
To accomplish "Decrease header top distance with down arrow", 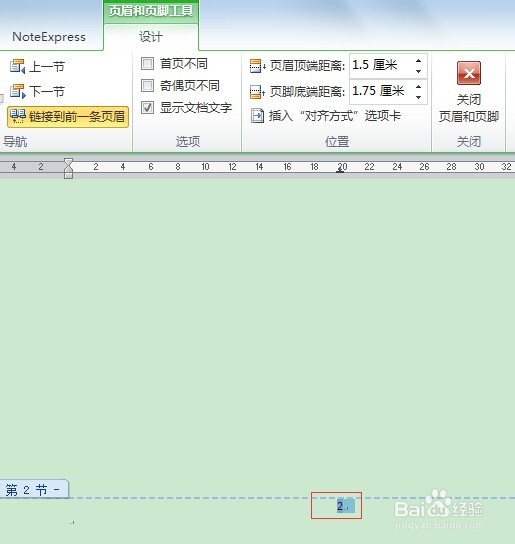I will (x=419, y=71).
